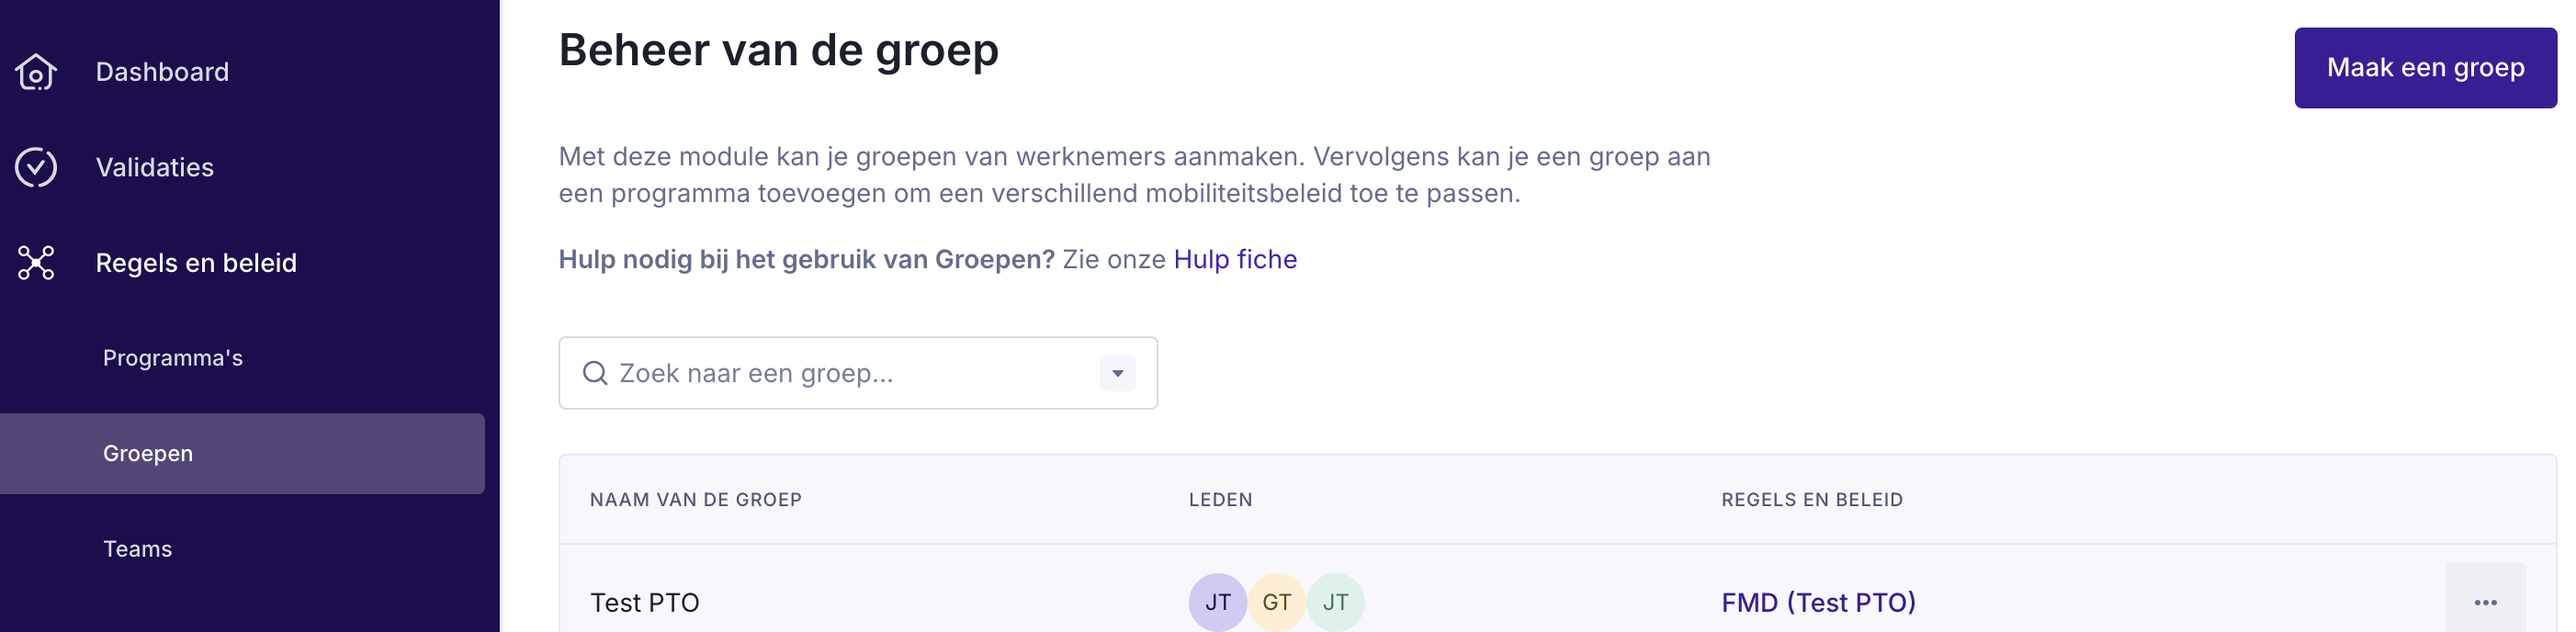Click the yellow GT member avatar
Screen dimensions: 2576x632
click(x=1276, y=602)
